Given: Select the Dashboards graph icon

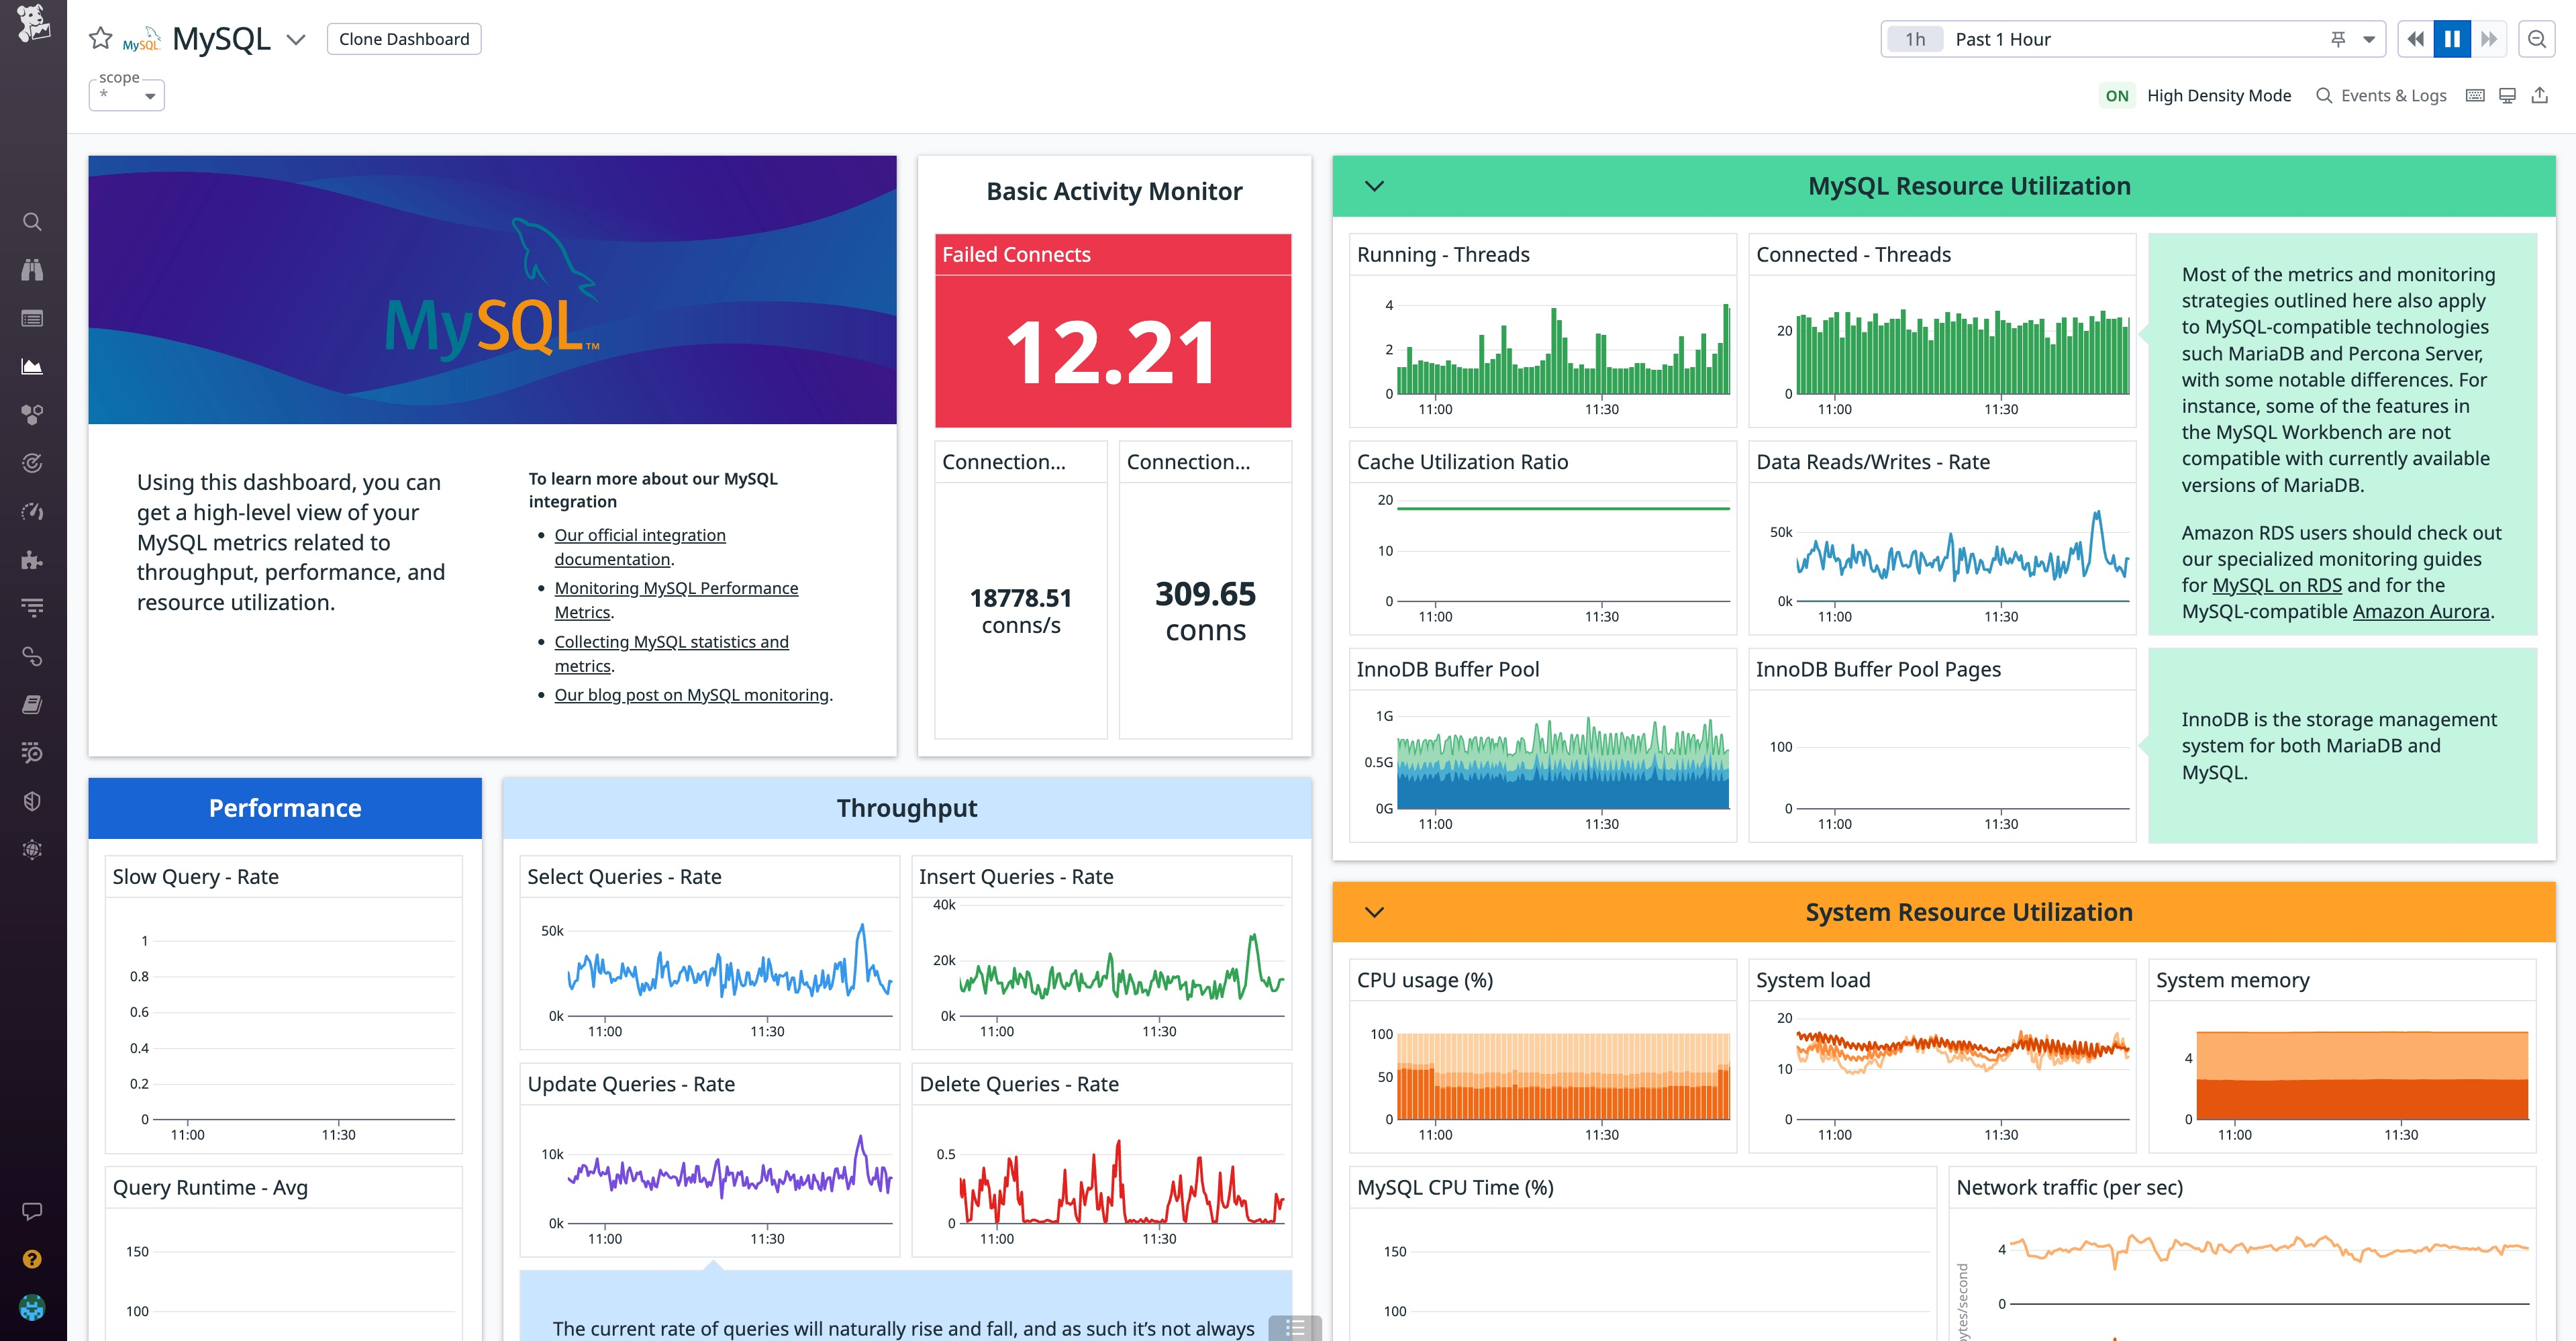Looking at the screenshot, I should point(33,366).
